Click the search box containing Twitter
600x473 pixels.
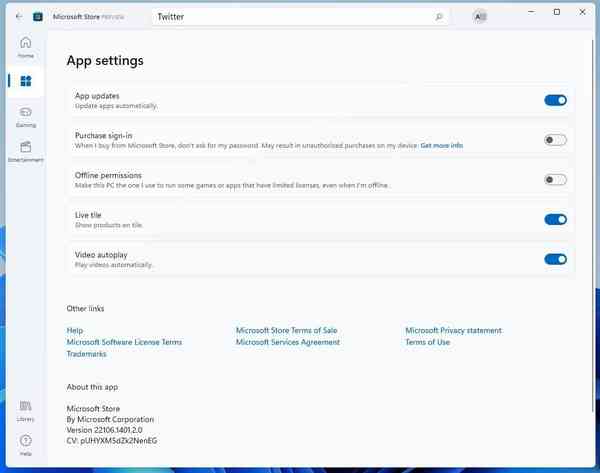(300, 17)
